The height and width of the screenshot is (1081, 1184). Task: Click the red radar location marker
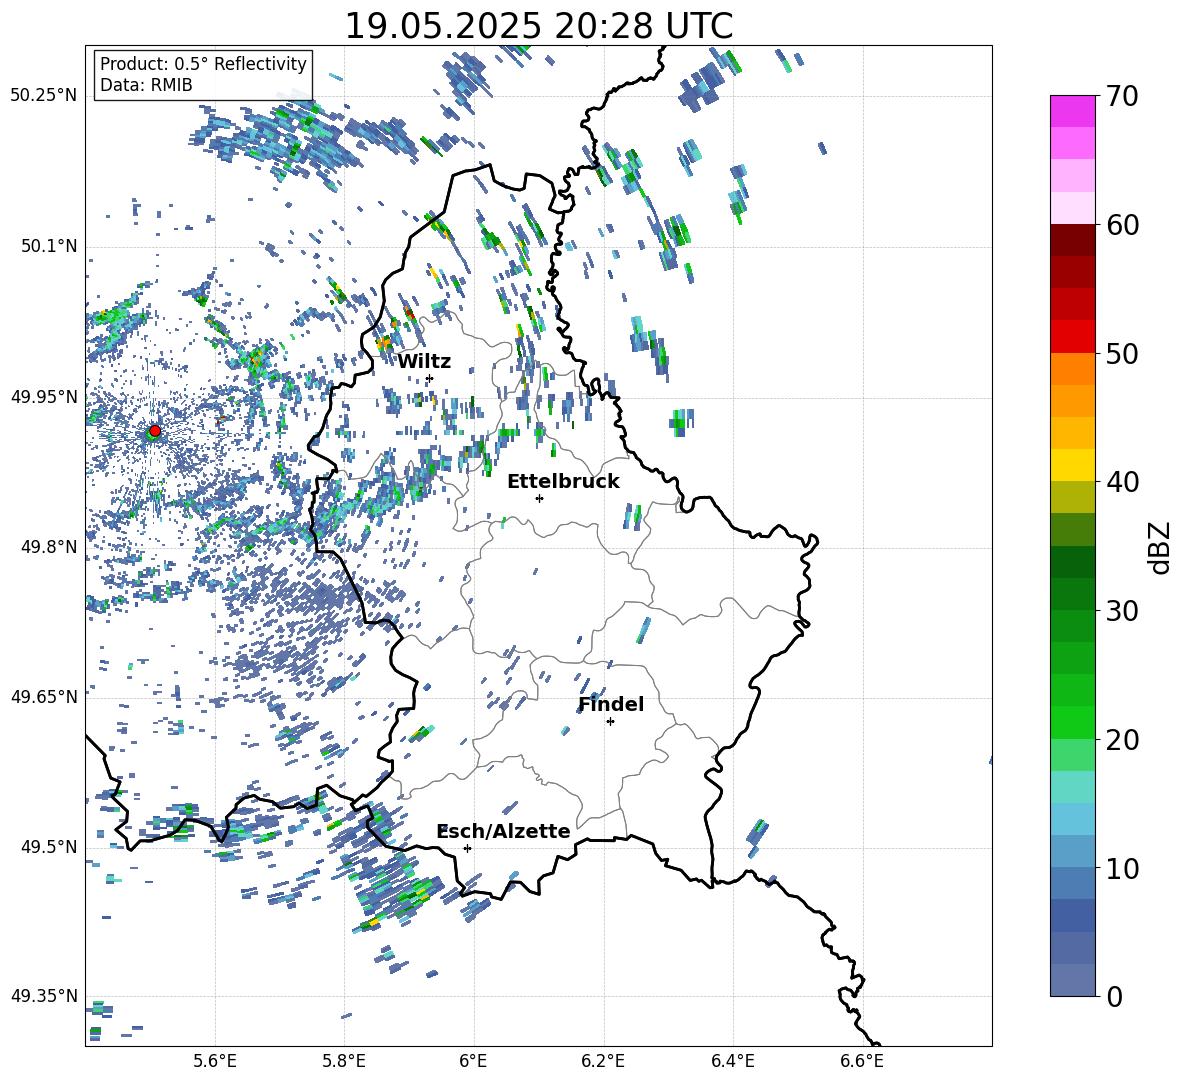(155, 431)
